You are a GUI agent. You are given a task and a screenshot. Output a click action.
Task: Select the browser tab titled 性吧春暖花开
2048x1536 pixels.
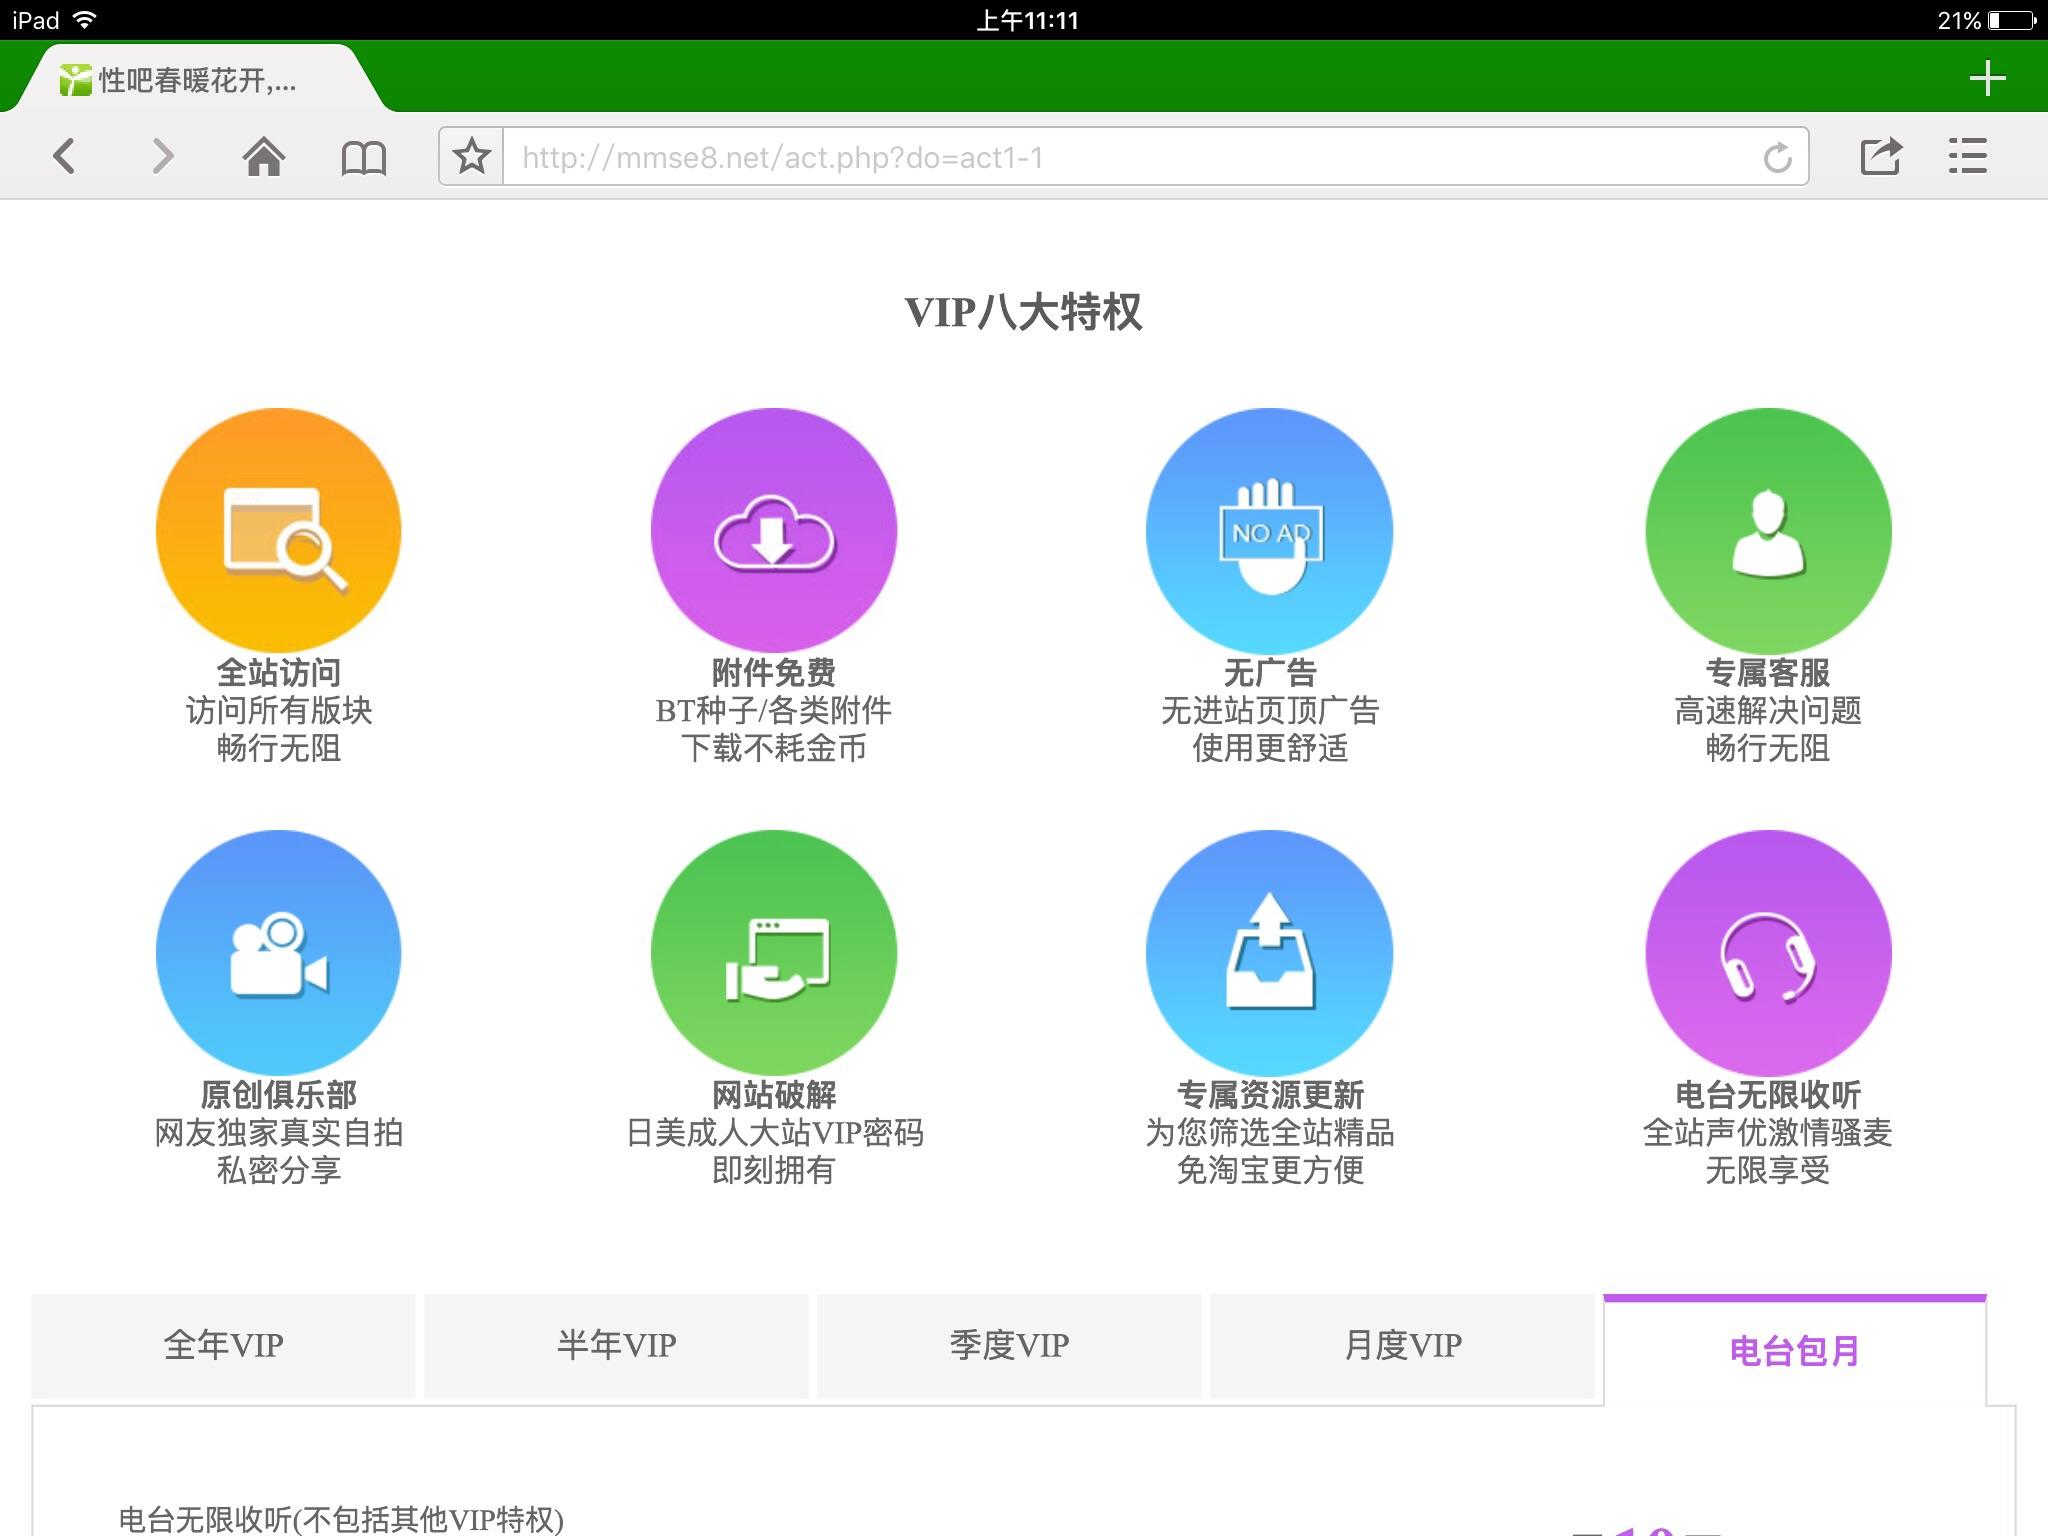pyautogui.click(x=195, y=79)
